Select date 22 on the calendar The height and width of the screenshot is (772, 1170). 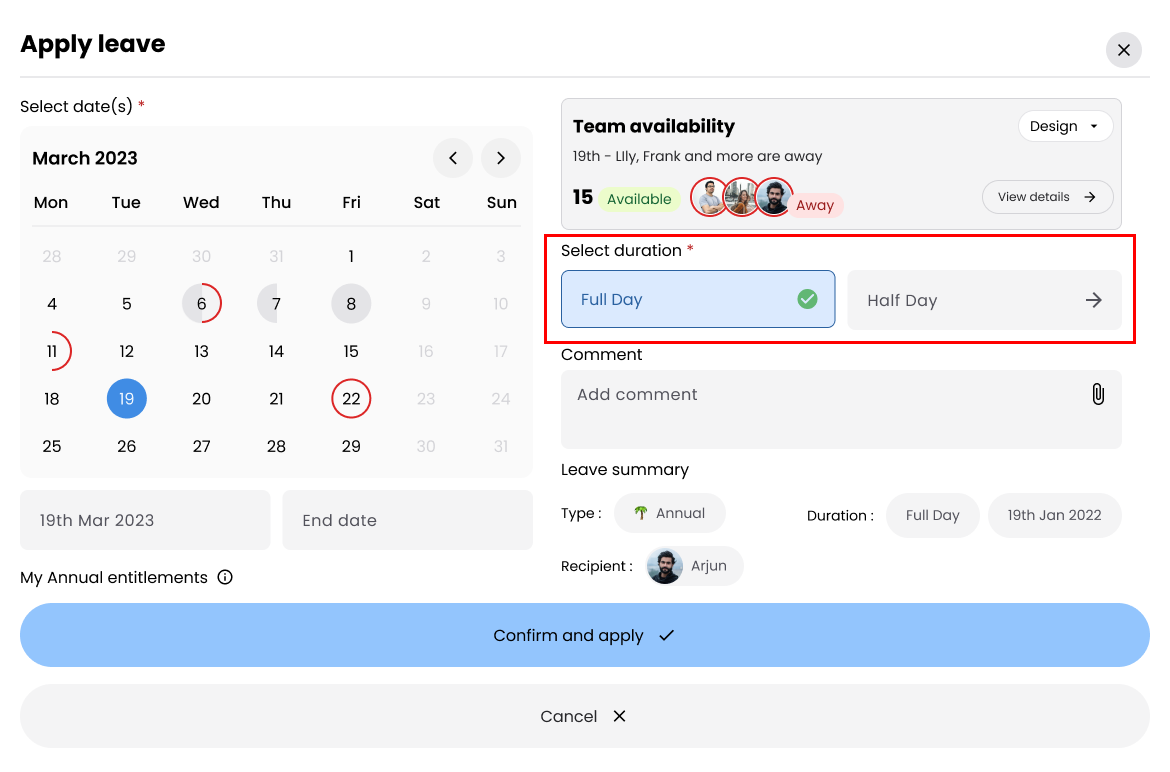[351, 398]
